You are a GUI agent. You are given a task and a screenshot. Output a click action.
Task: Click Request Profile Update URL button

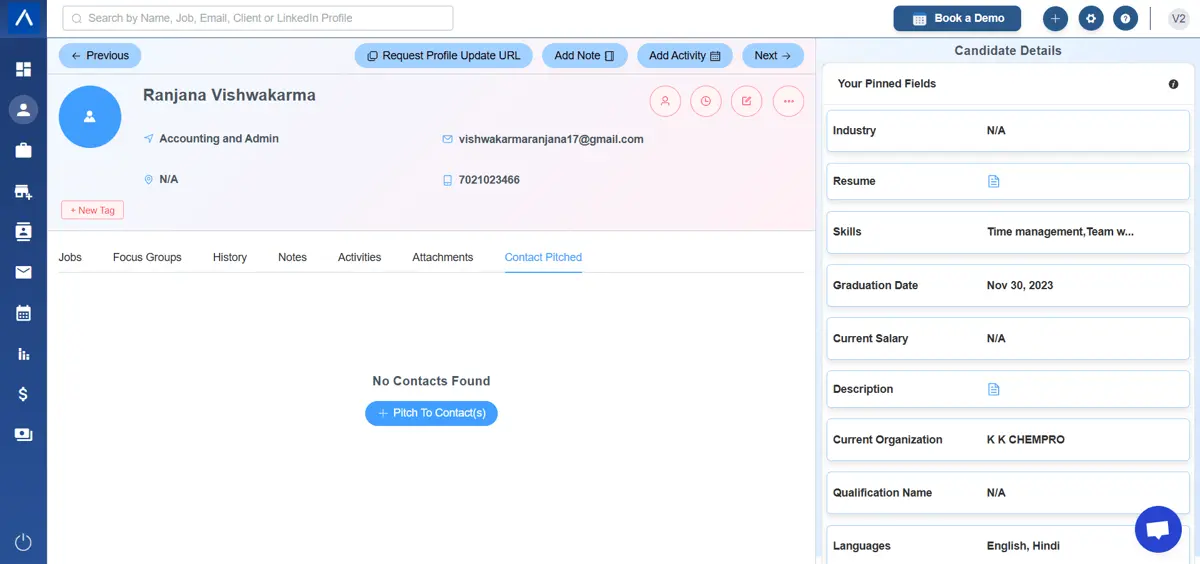(443, 56)
